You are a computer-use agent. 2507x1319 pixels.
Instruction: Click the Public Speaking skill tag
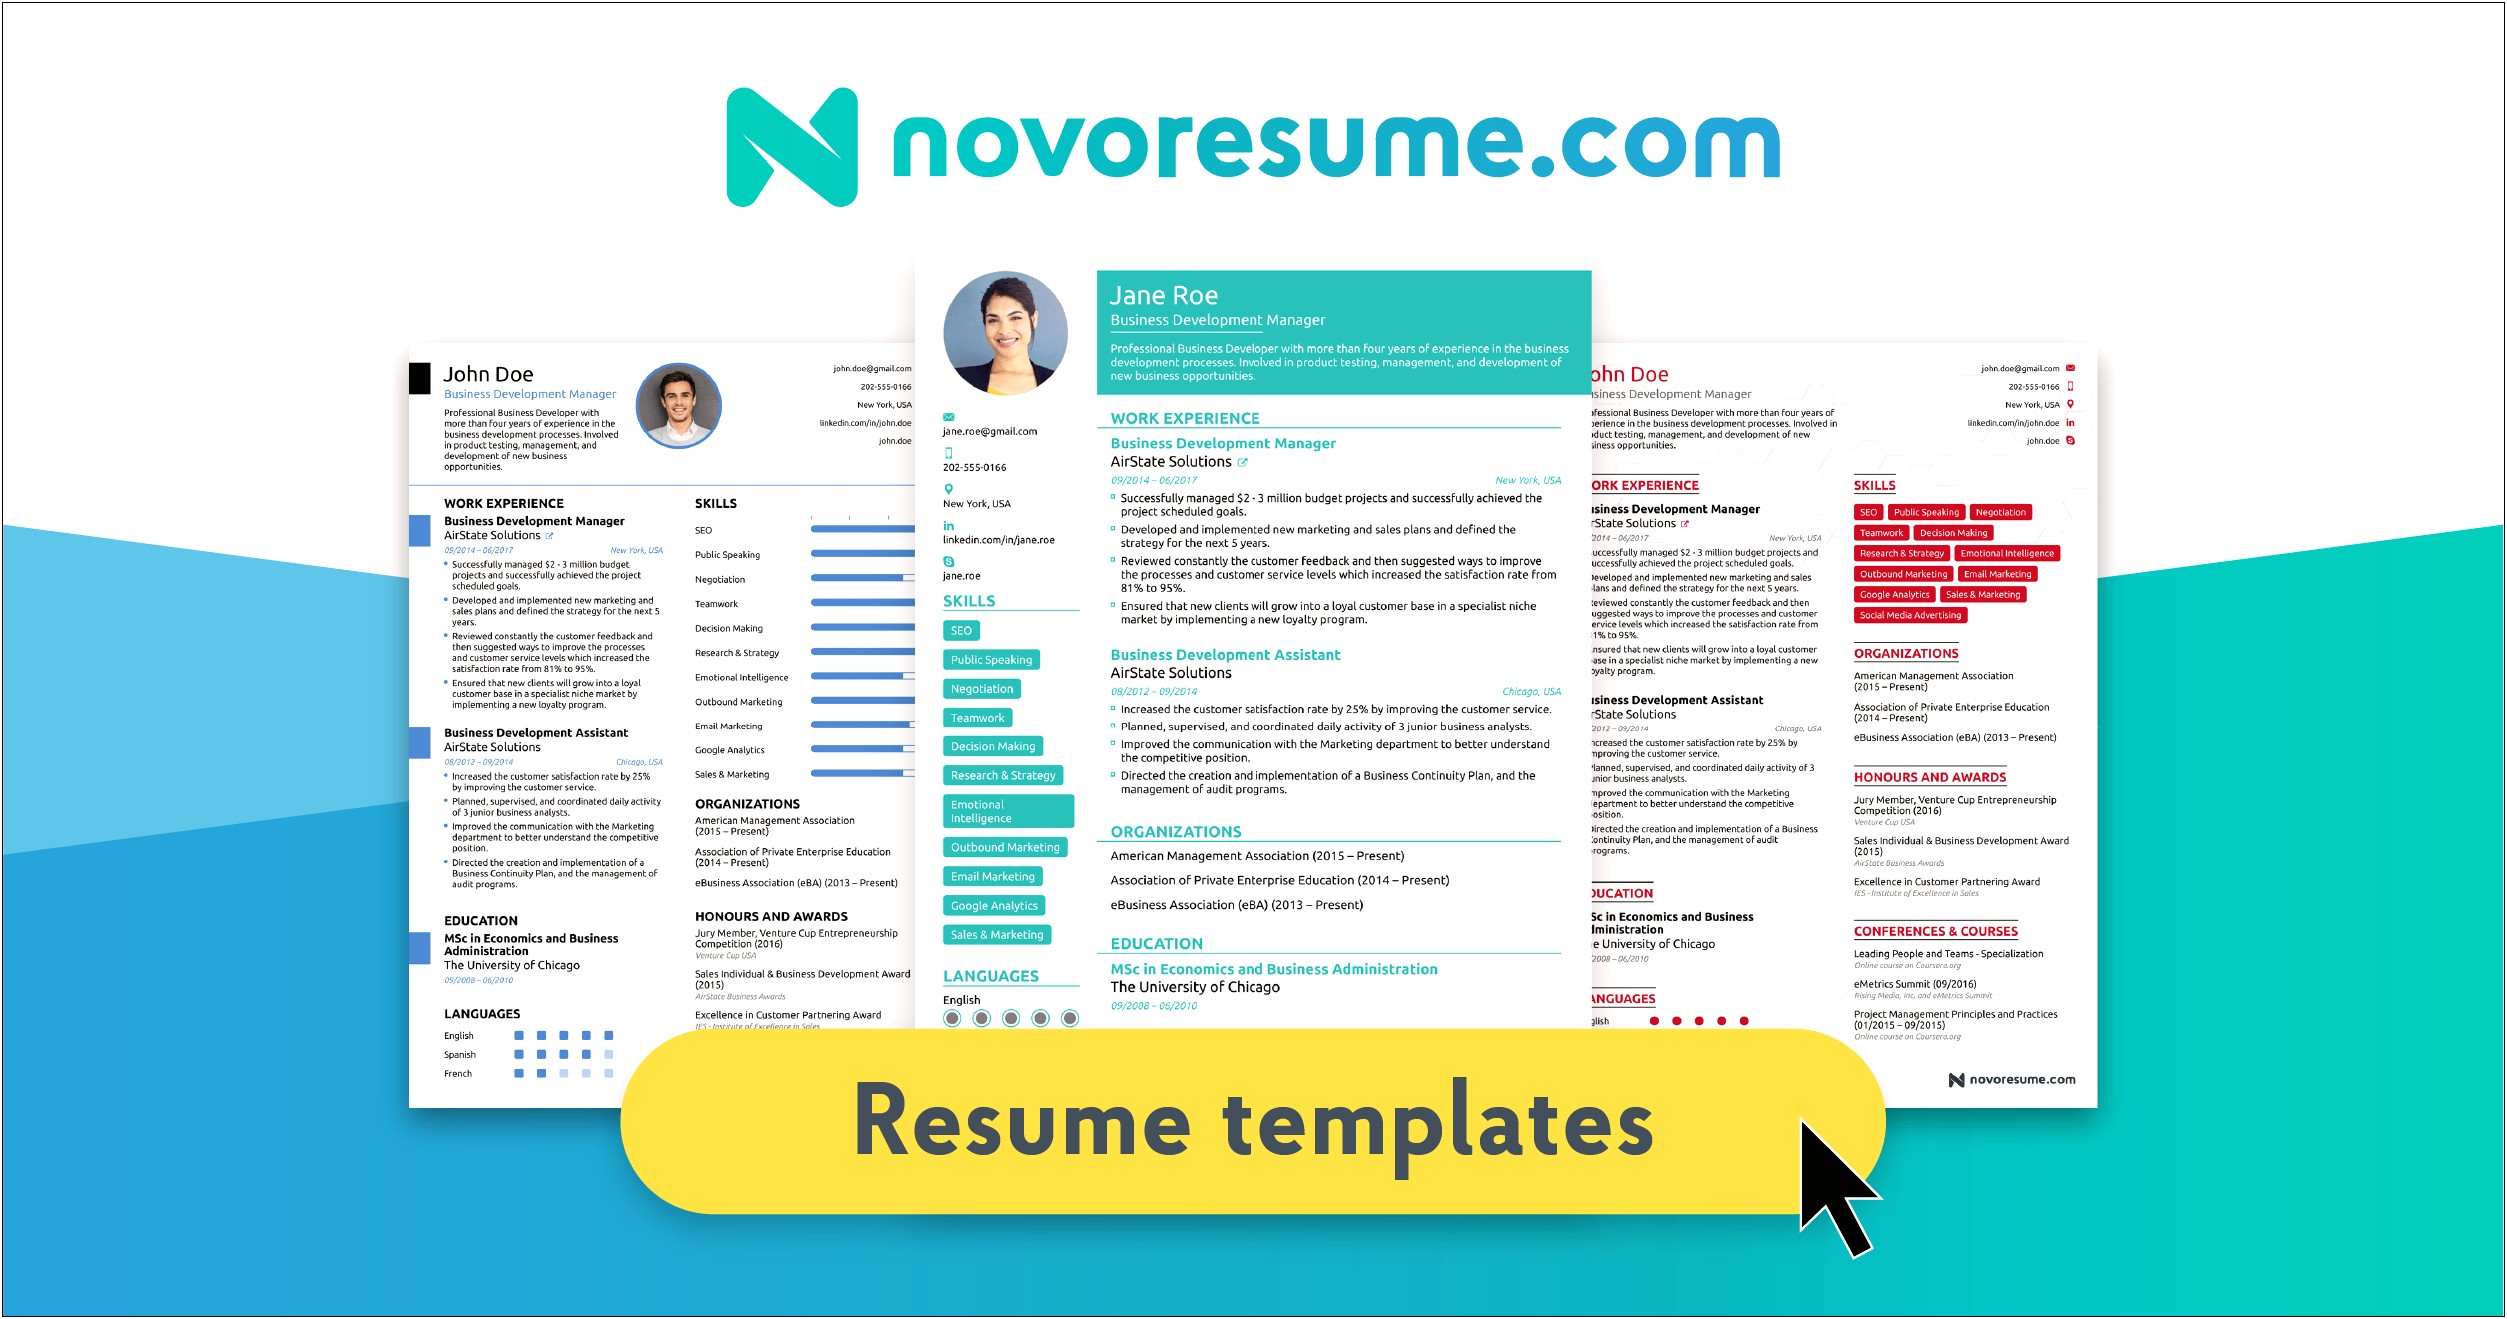pyautogui.click(x=992, y=661)
